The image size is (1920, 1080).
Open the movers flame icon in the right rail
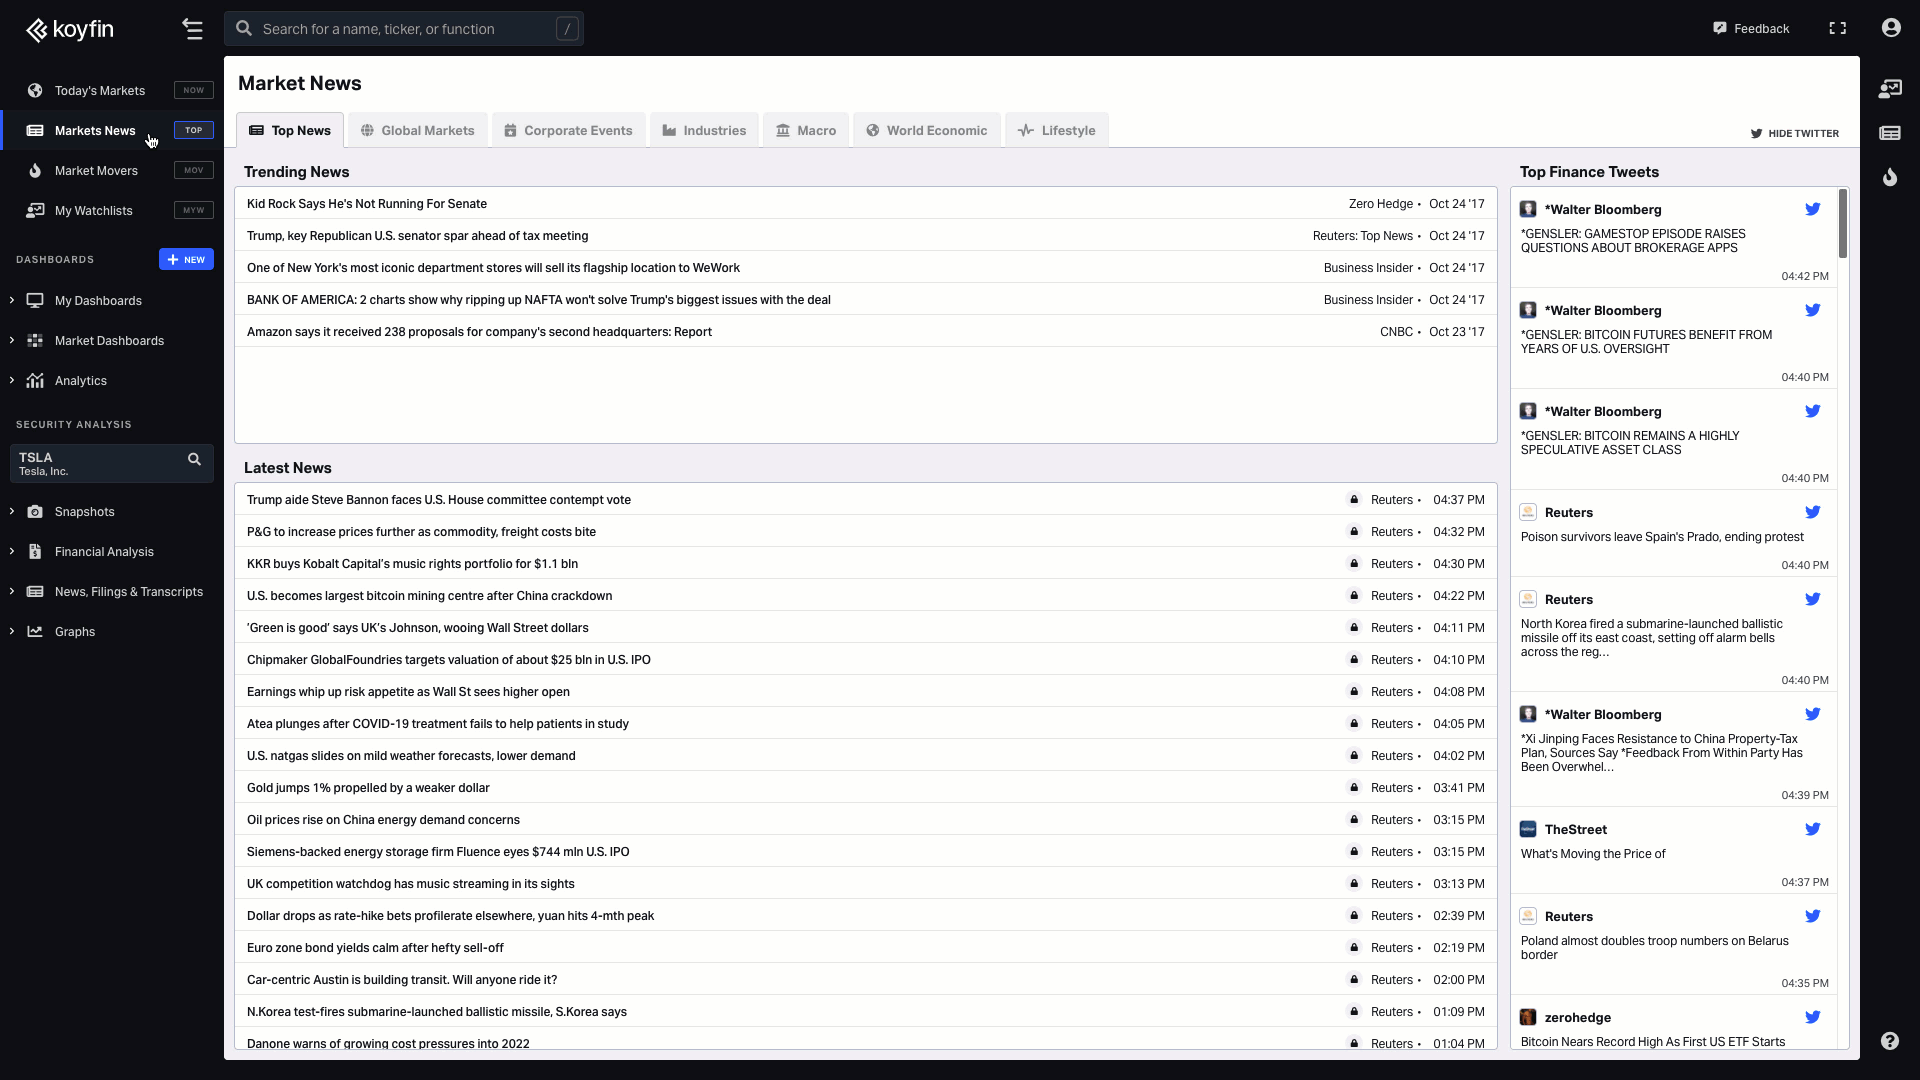click(1890, 177)
